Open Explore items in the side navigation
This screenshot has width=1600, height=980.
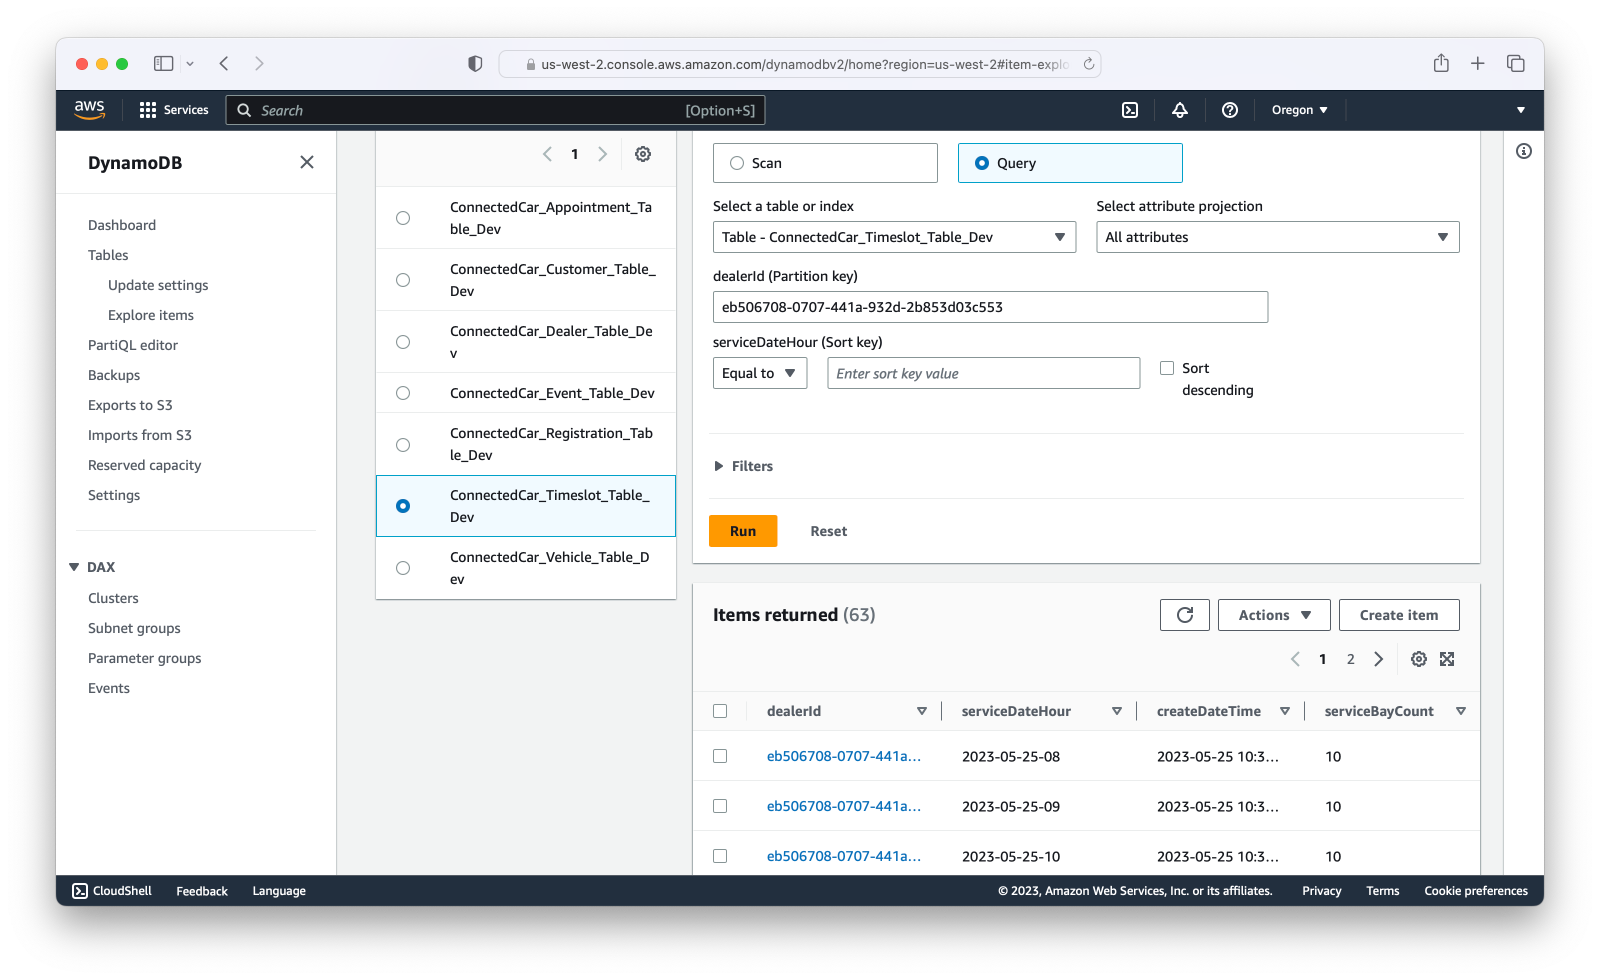click(x=151, y=315)
